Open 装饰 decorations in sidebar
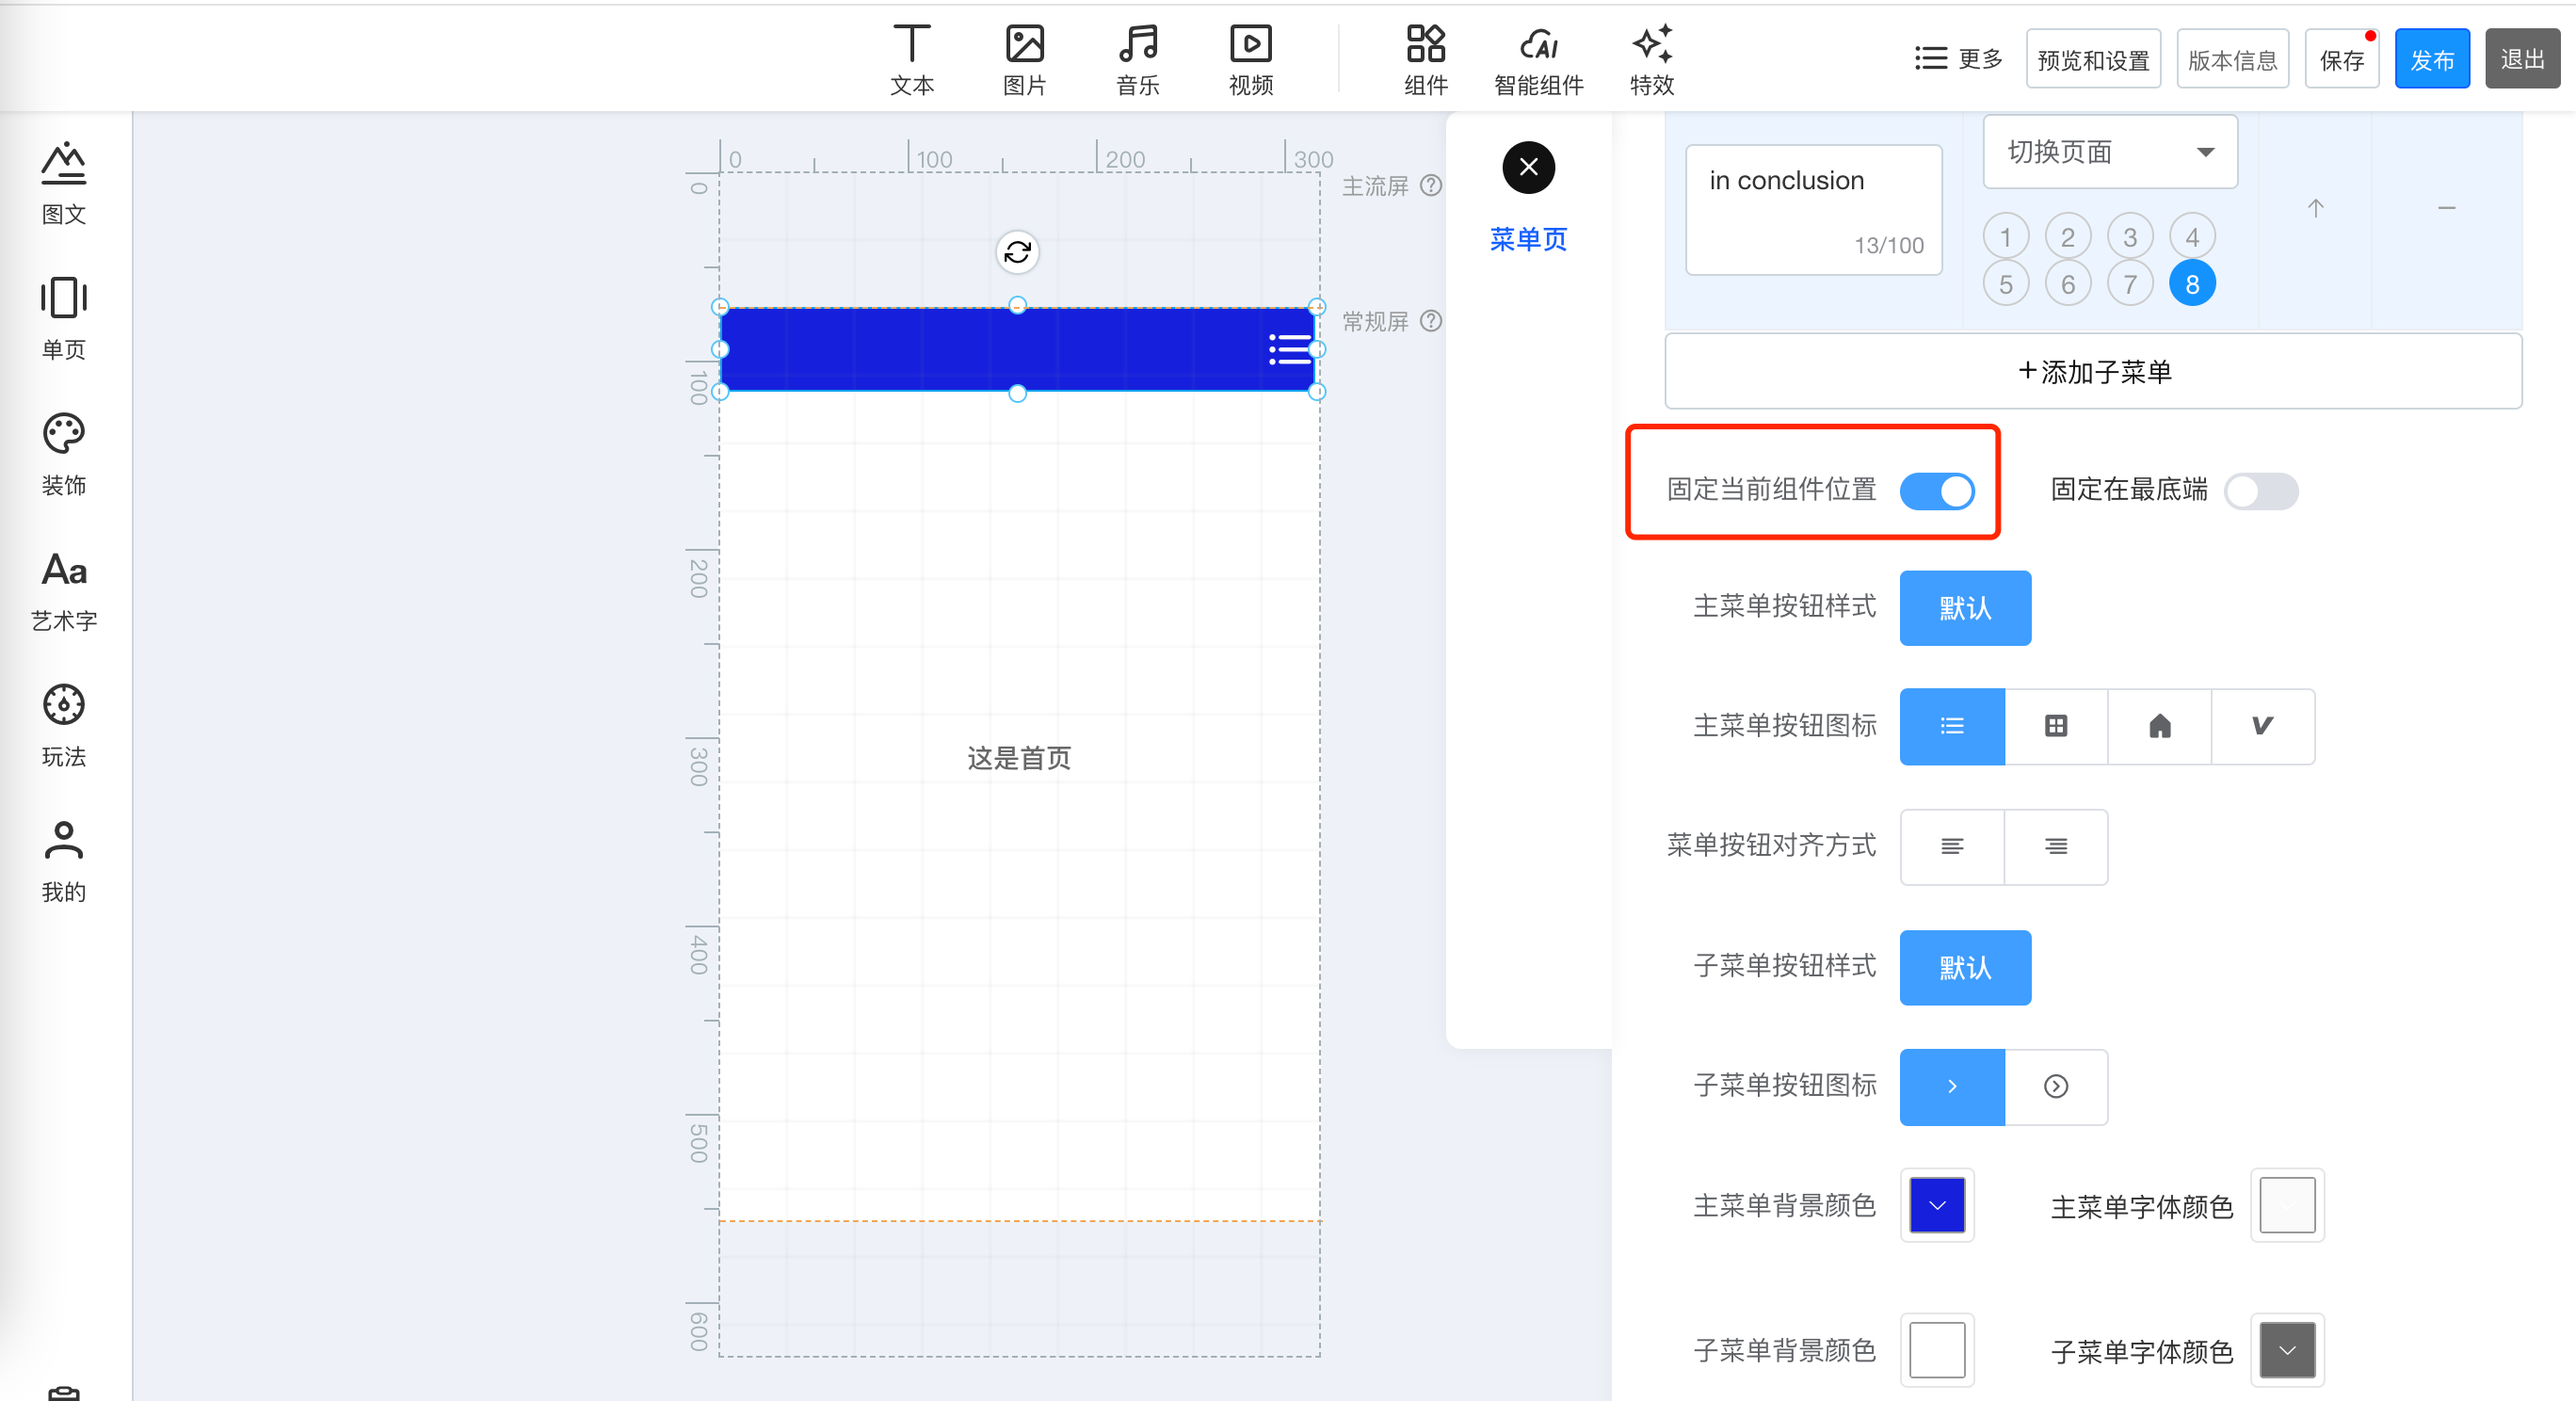 click(x=63, y=455)
